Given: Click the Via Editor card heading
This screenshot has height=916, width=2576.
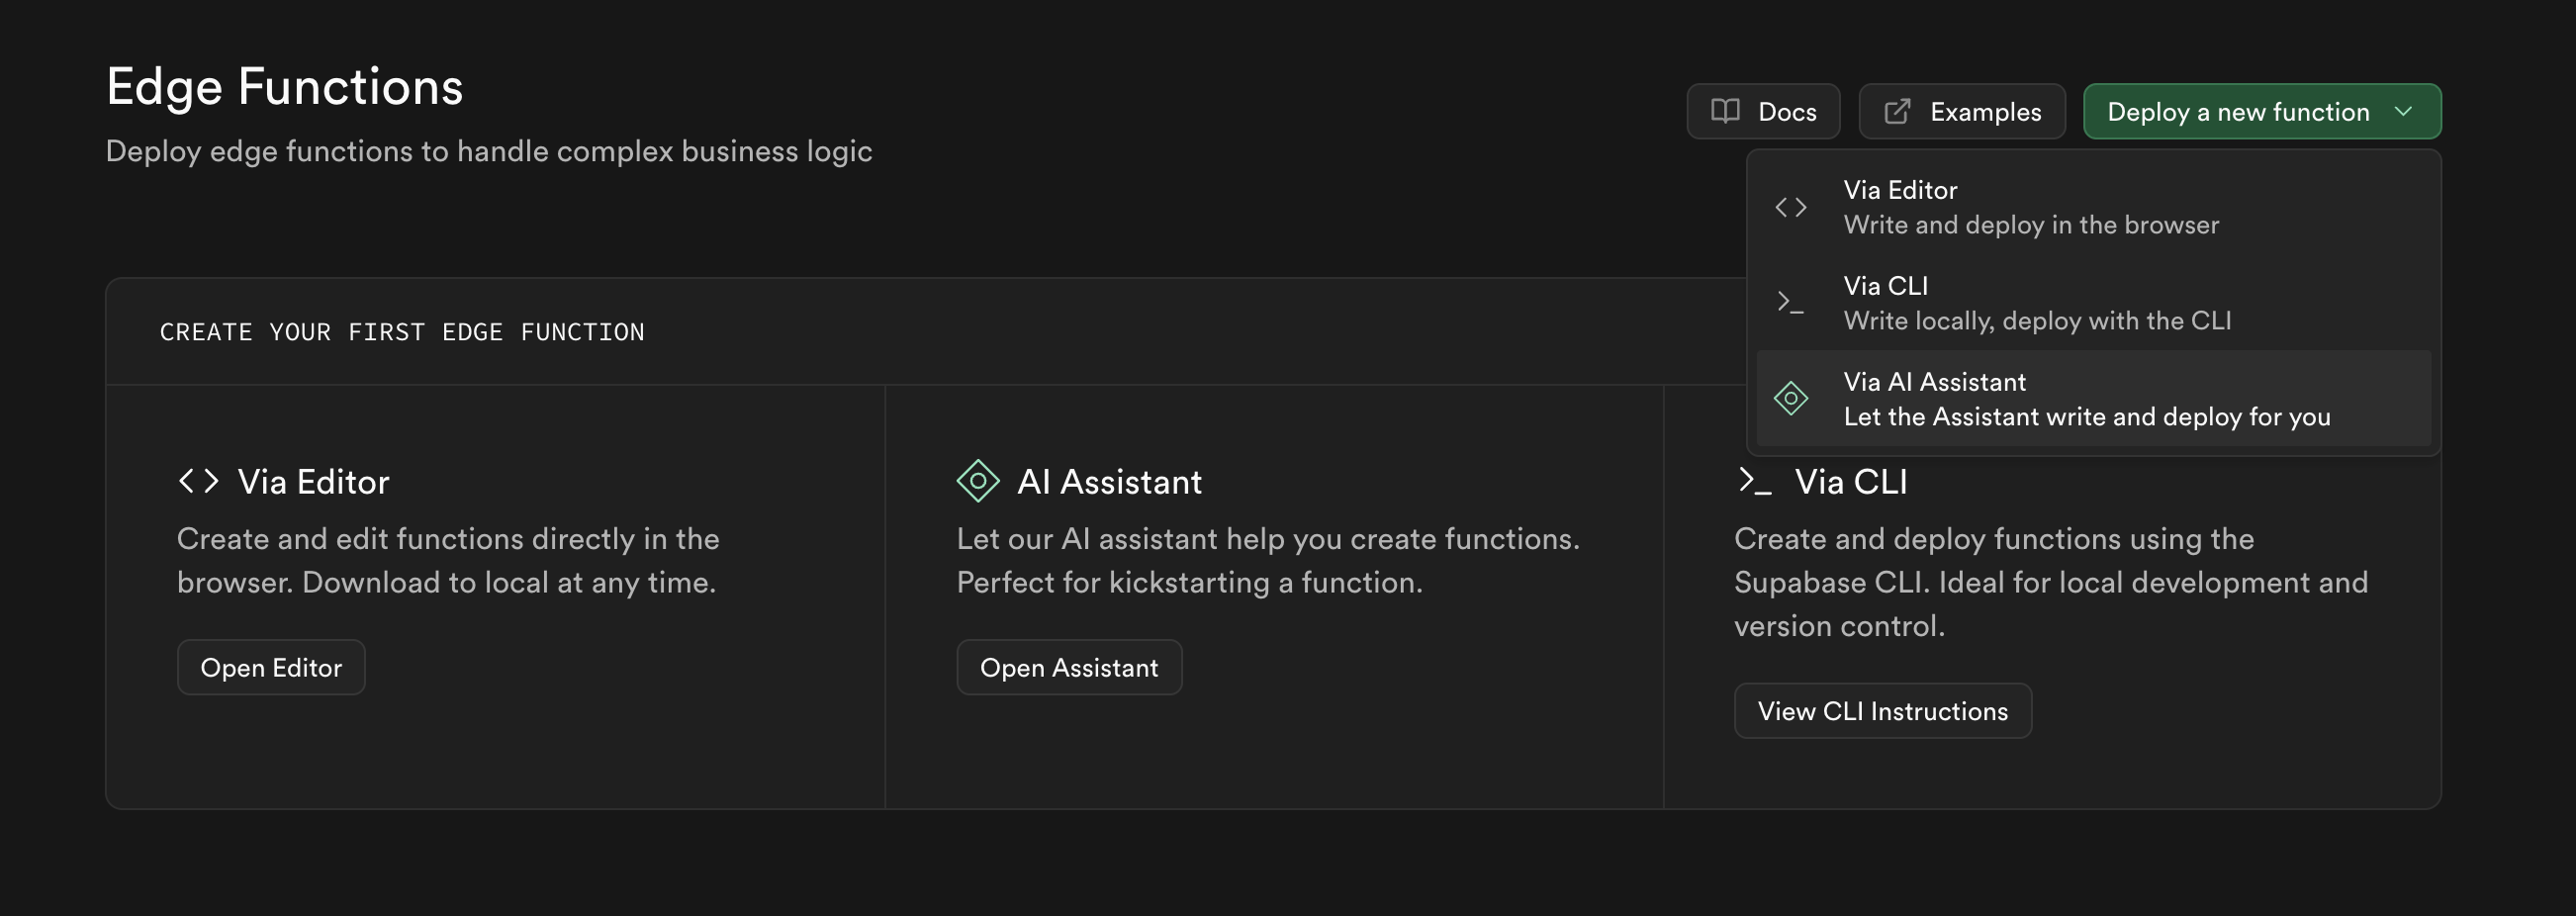Looking at the screenshot, I should pyautogui.click(x=313, y=482).
